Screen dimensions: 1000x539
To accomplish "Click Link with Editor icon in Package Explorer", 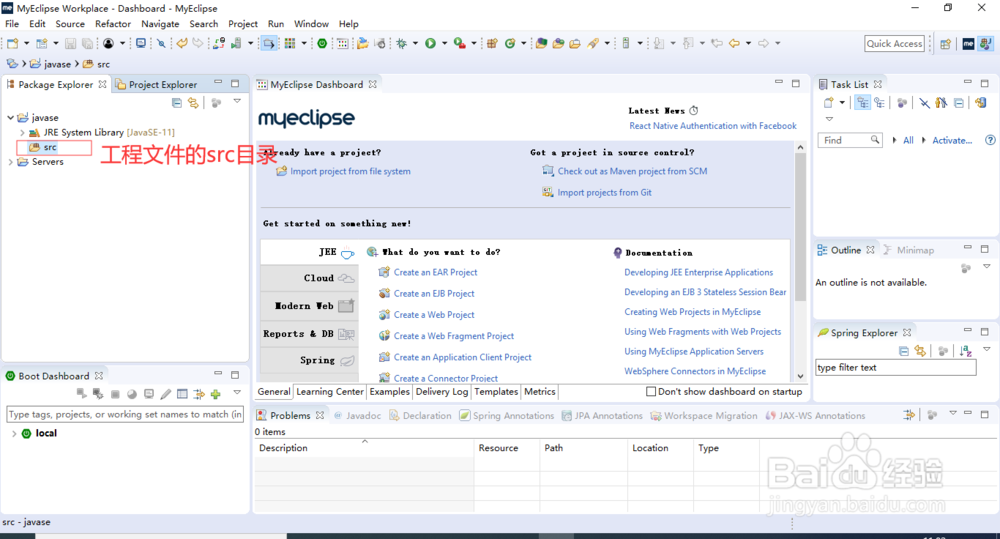I will (193, 103).
